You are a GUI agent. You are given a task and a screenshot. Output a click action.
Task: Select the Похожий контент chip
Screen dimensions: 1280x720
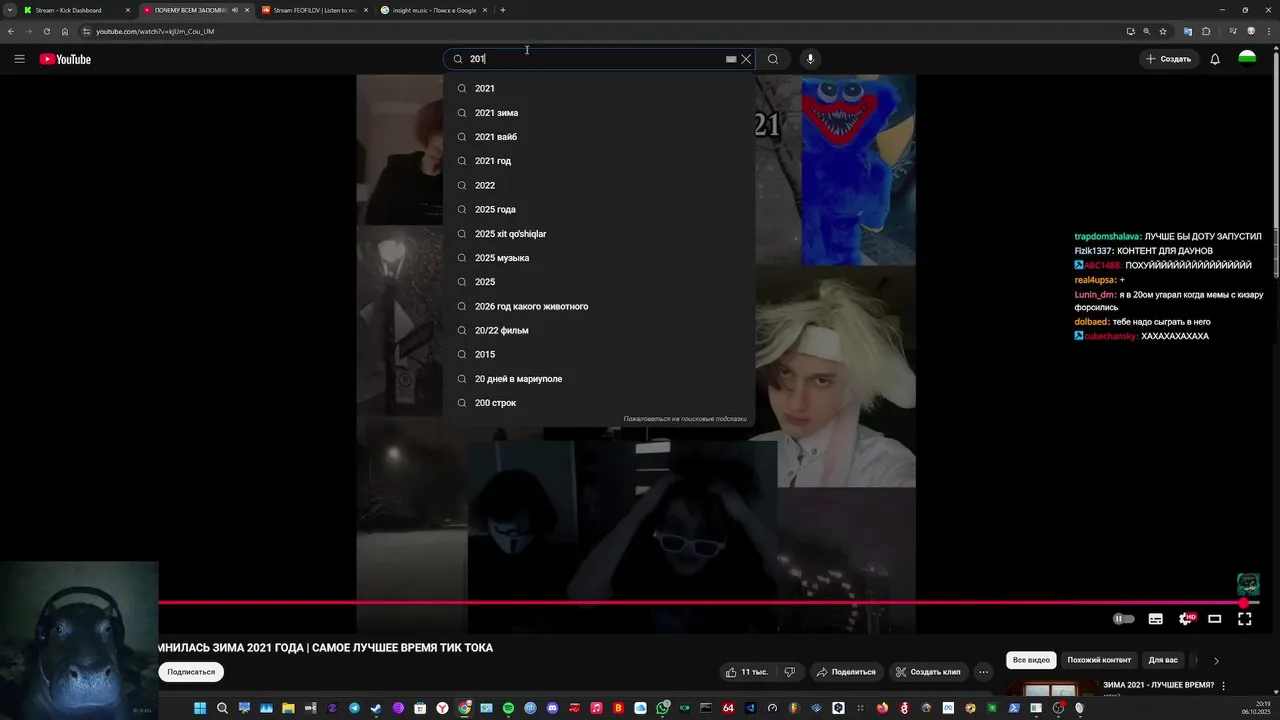point(1099,660)
